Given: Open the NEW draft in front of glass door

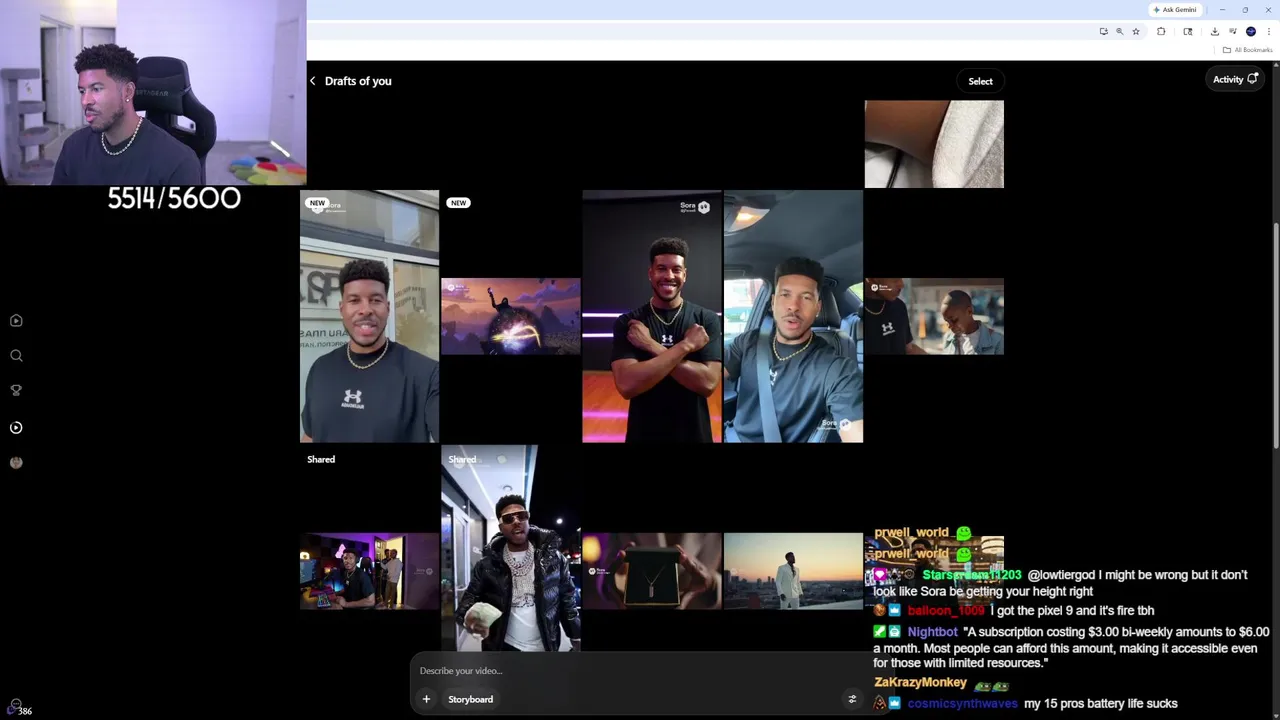Looking at the screenshot, I should (x=369, y=316).
